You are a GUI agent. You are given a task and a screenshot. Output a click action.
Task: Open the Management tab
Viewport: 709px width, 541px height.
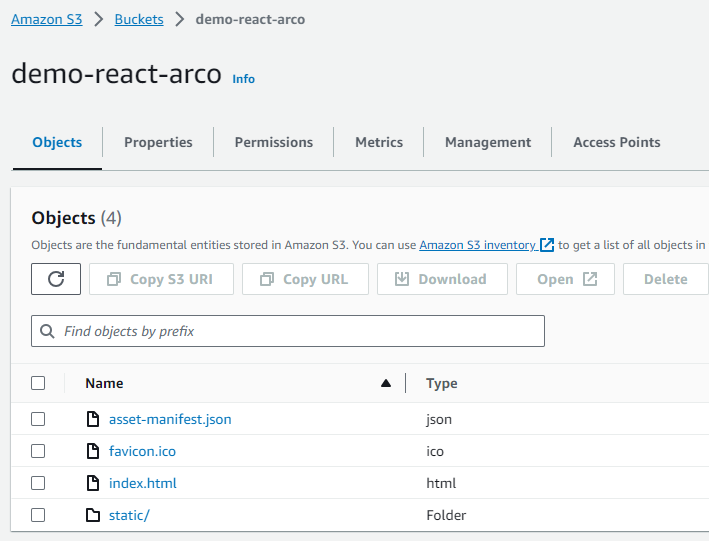tap(488, 142)
